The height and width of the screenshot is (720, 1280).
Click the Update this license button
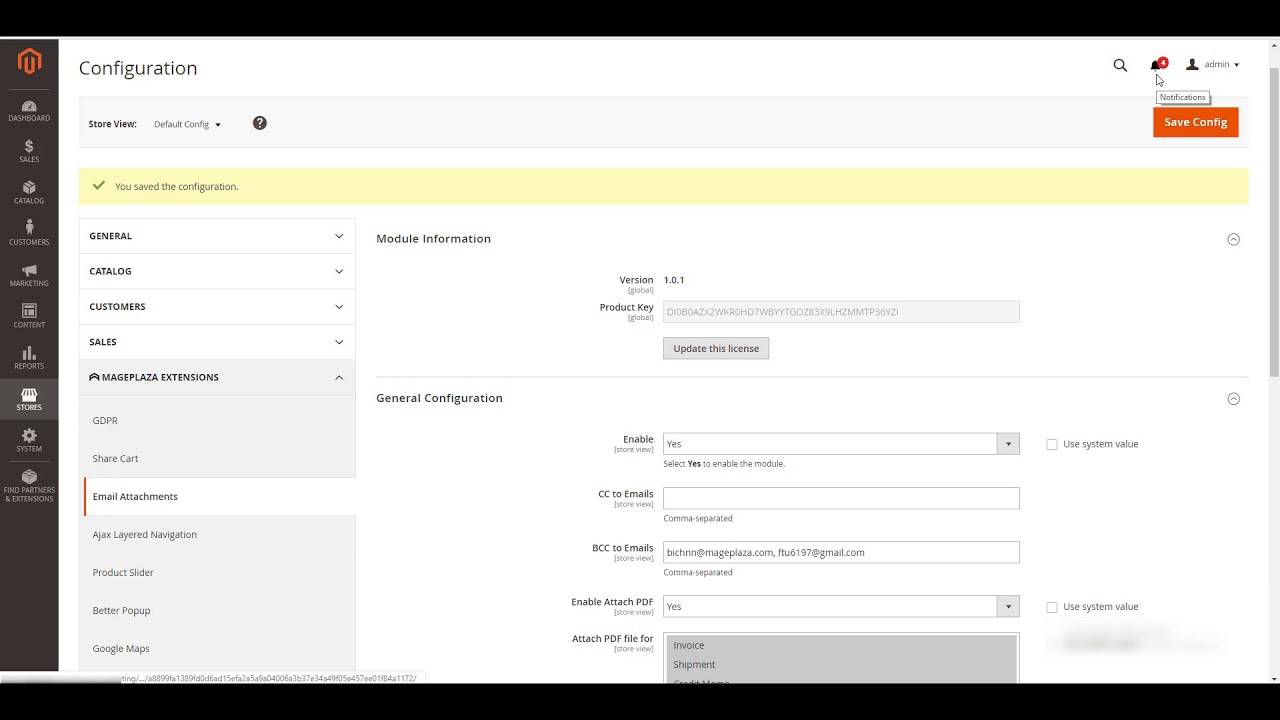click(x=716, y=348)
